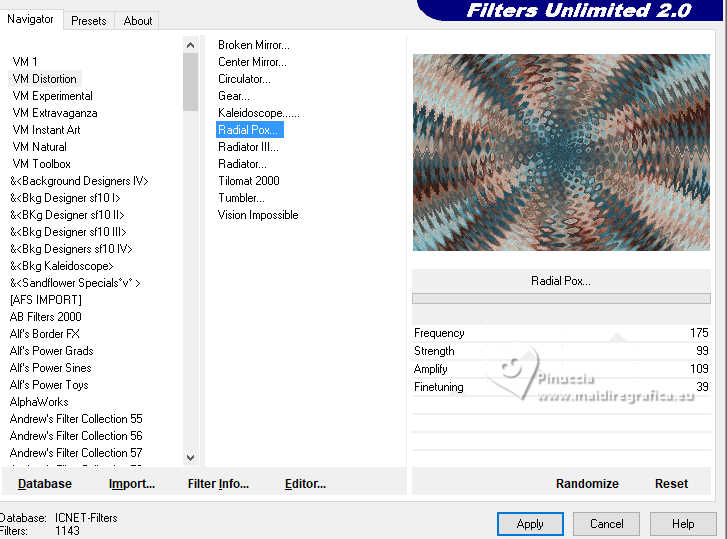Click category list scroll down arrow

click(x=190, y=457)
